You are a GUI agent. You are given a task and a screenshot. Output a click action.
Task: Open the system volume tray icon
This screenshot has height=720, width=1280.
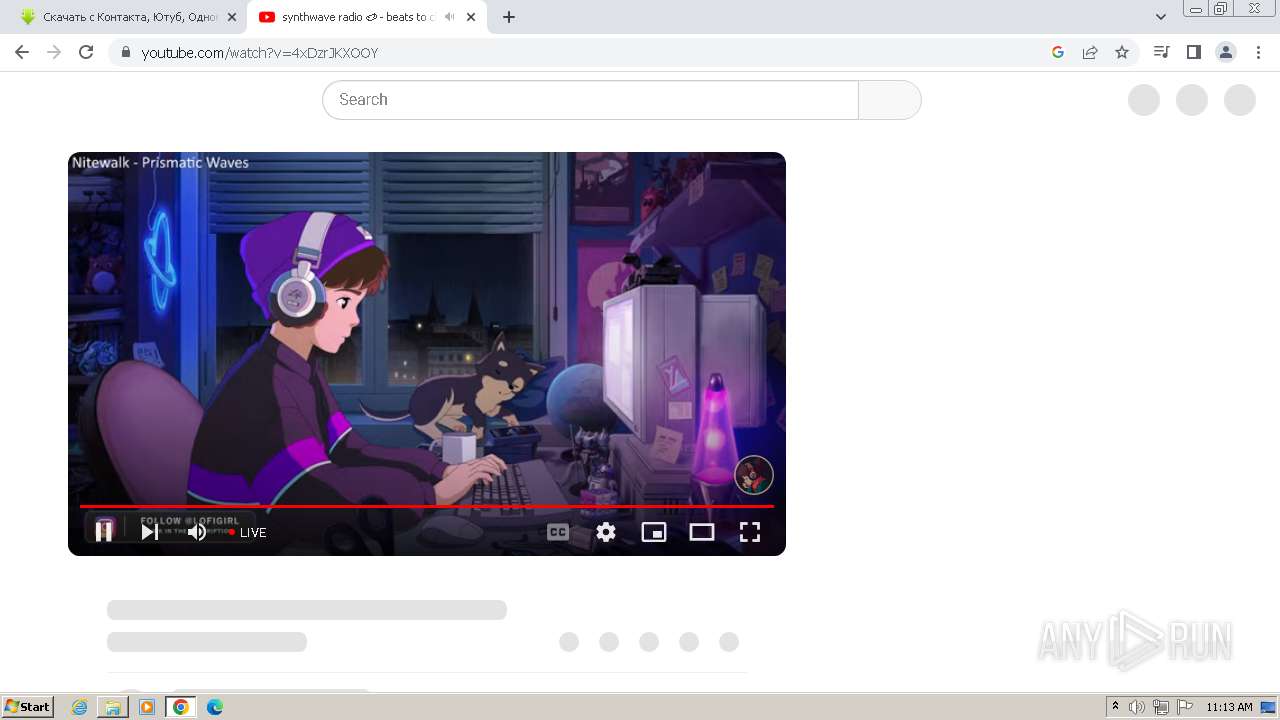pos(1137,707)
